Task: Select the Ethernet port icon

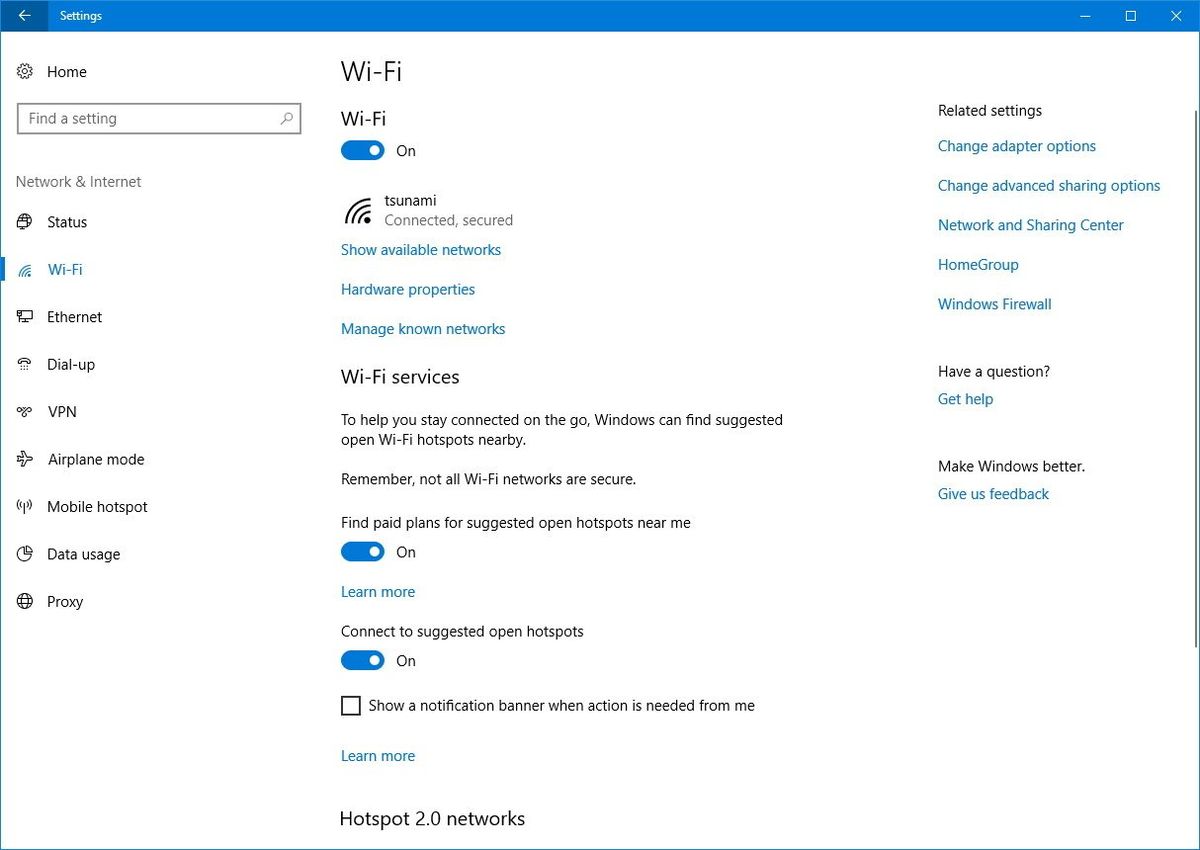Action: tap(24, 317)
